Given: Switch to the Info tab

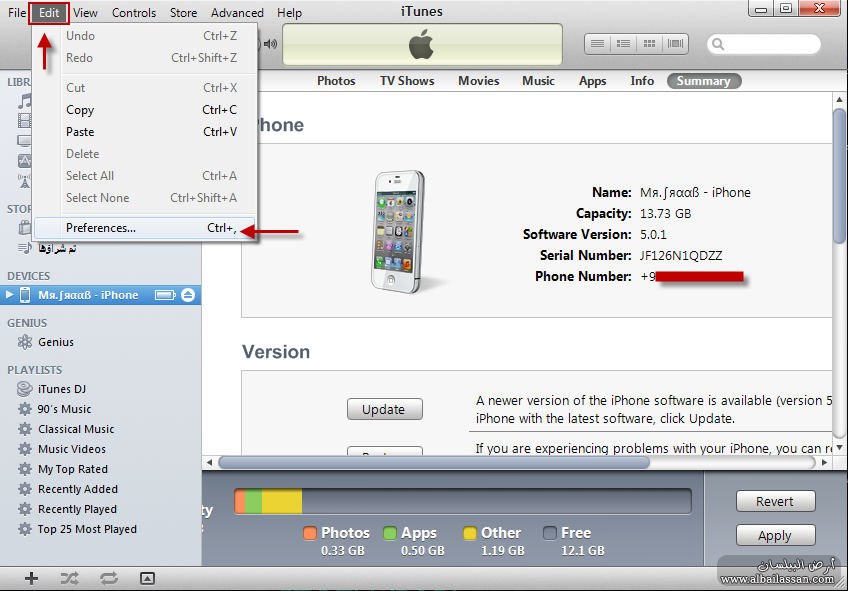Looking at the screenshot, I should click(x=642, y=81).
